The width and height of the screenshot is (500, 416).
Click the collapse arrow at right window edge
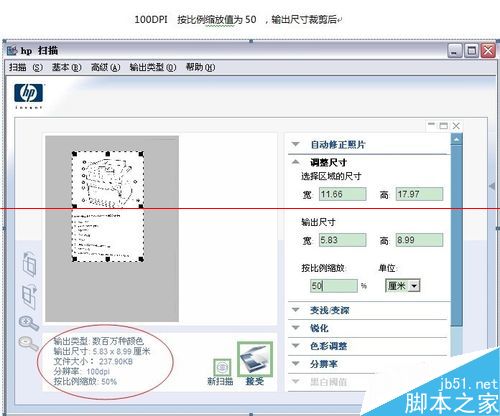pyautogui.click(x=492, y=186)
